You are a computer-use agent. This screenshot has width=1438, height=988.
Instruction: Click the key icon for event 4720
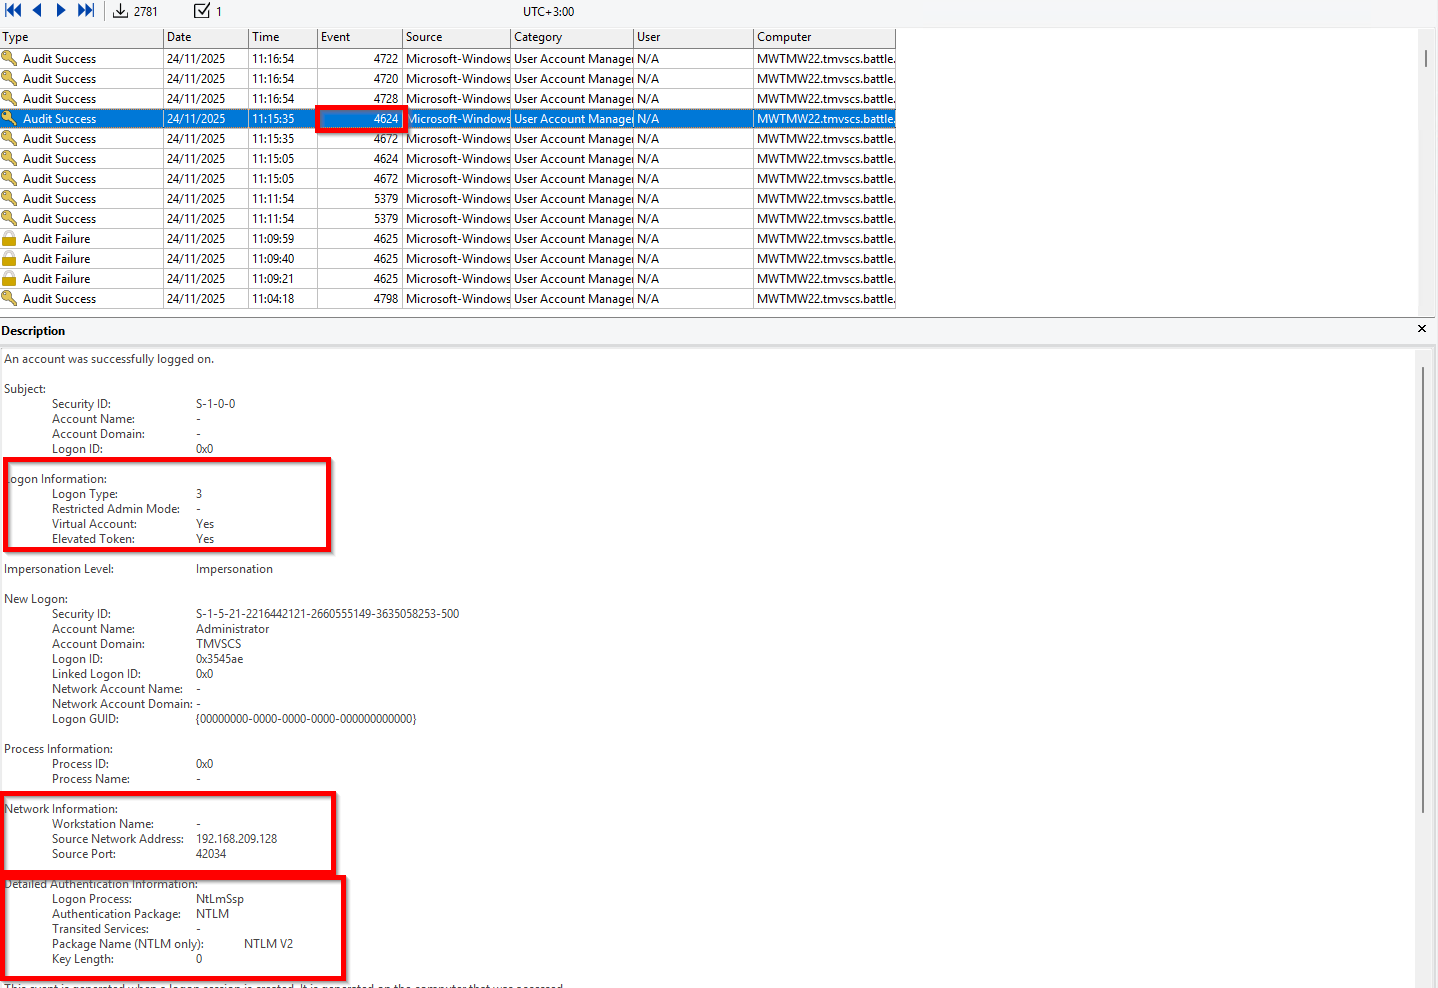(9, 78)
